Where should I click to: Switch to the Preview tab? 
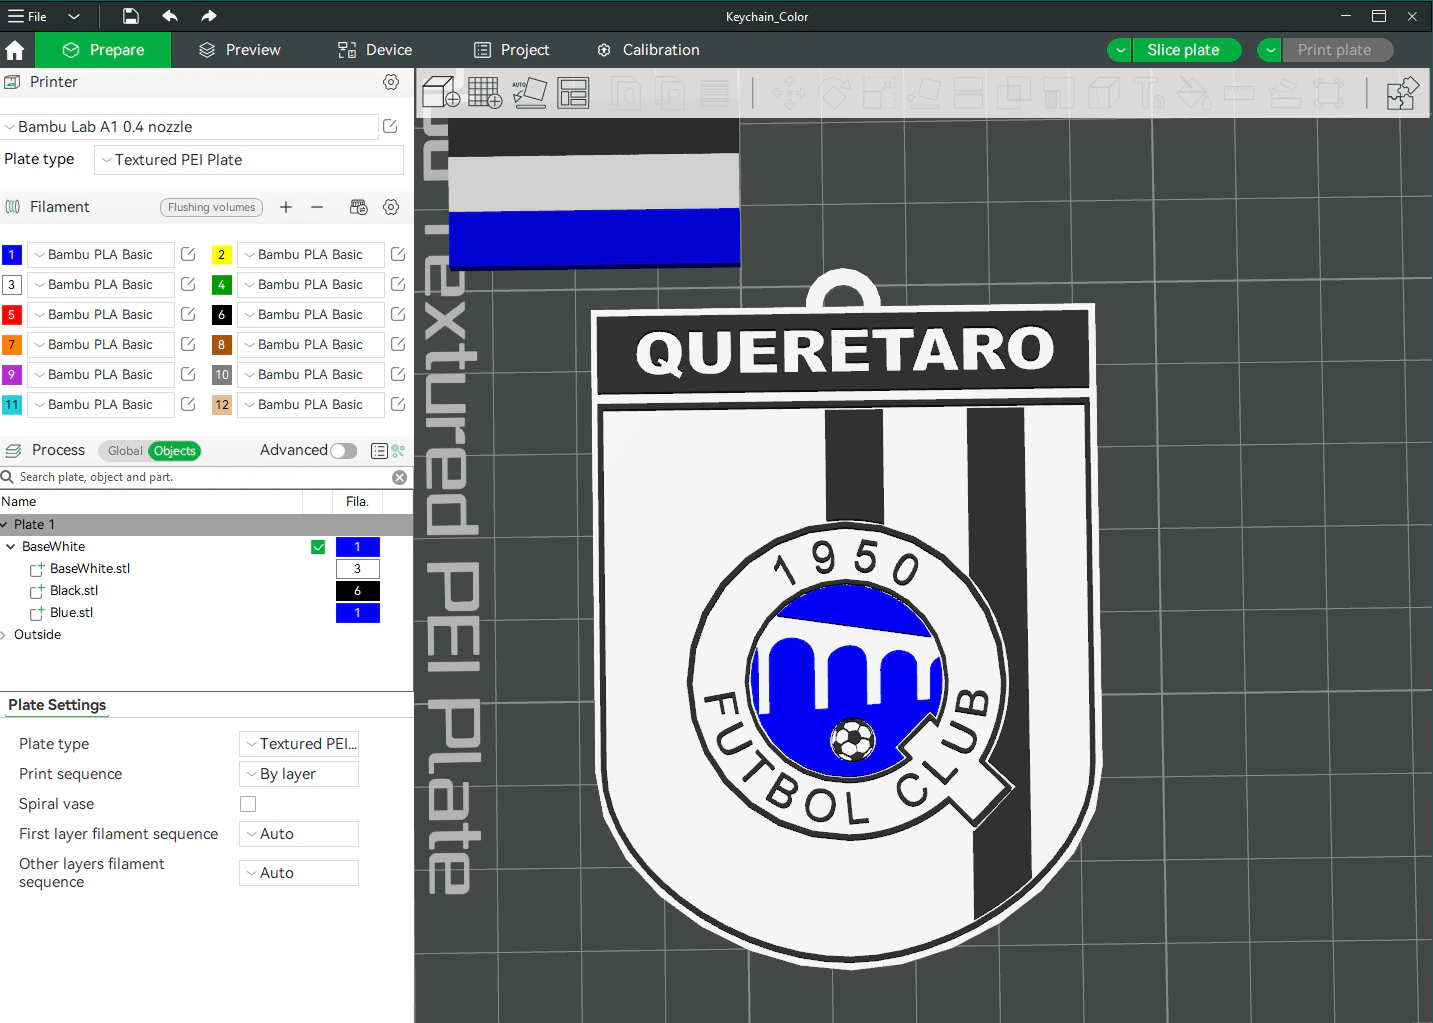[x=239, y=50]
